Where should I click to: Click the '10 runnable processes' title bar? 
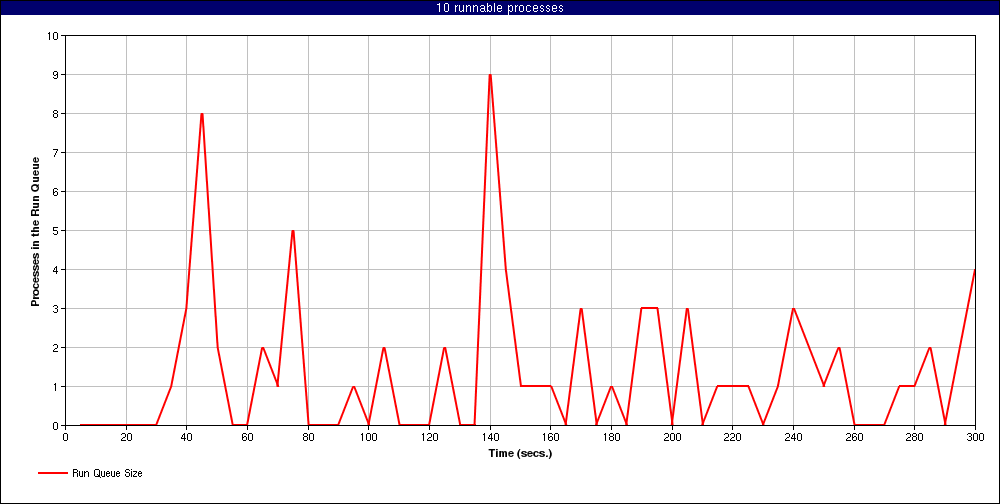pyautogui.click(x=500, y=8)
